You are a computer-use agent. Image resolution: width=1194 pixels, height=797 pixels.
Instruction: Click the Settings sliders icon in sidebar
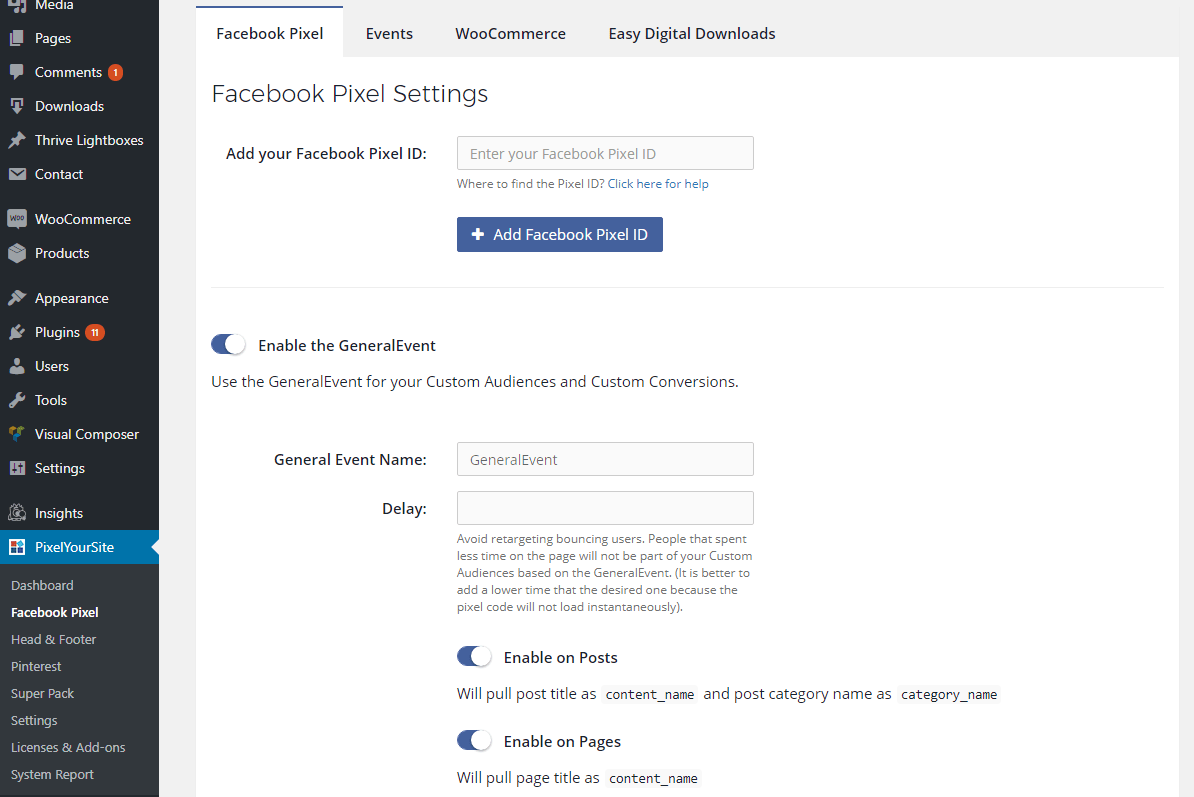tap(17, 468)
